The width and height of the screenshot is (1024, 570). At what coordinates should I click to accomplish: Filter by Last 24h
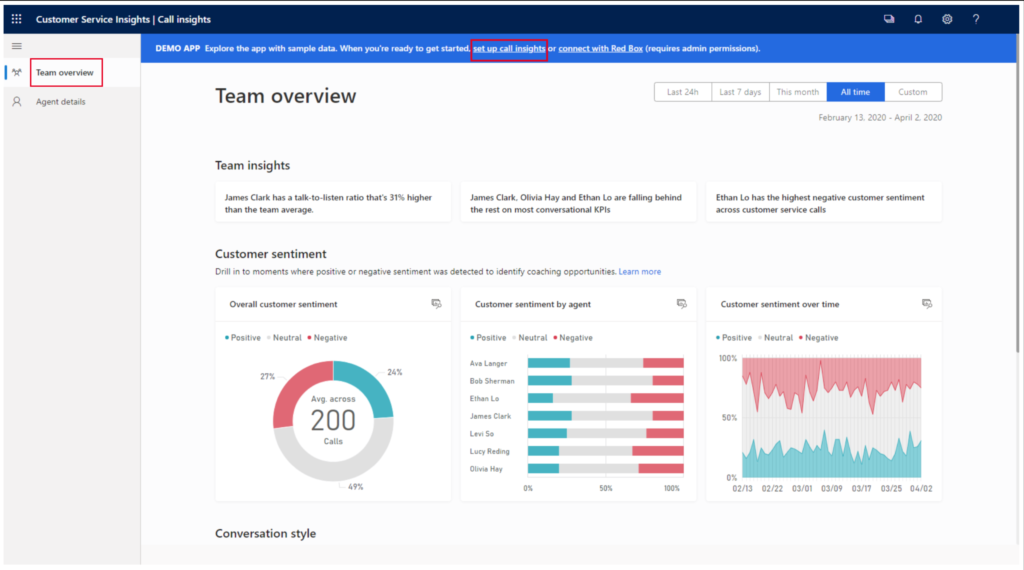682,92
